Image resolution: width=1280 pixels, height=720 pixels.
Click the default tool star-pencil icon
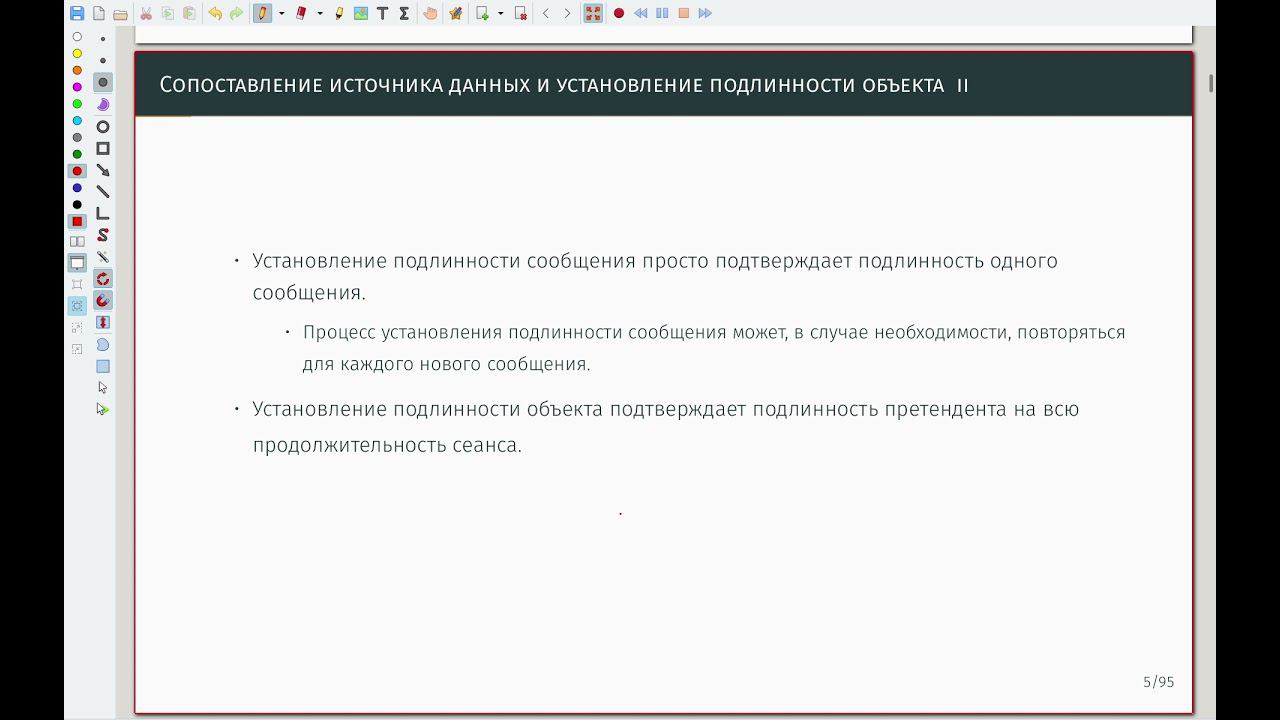(x=455, y=13)
